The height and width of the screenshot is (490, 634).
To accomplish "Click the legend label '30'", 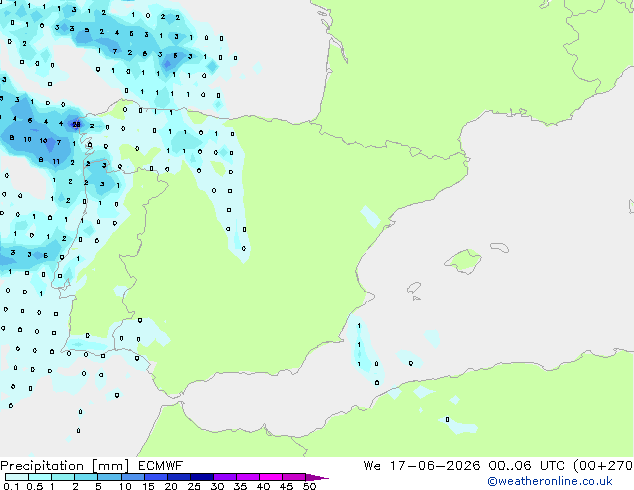I will click(x=217, y=486).
